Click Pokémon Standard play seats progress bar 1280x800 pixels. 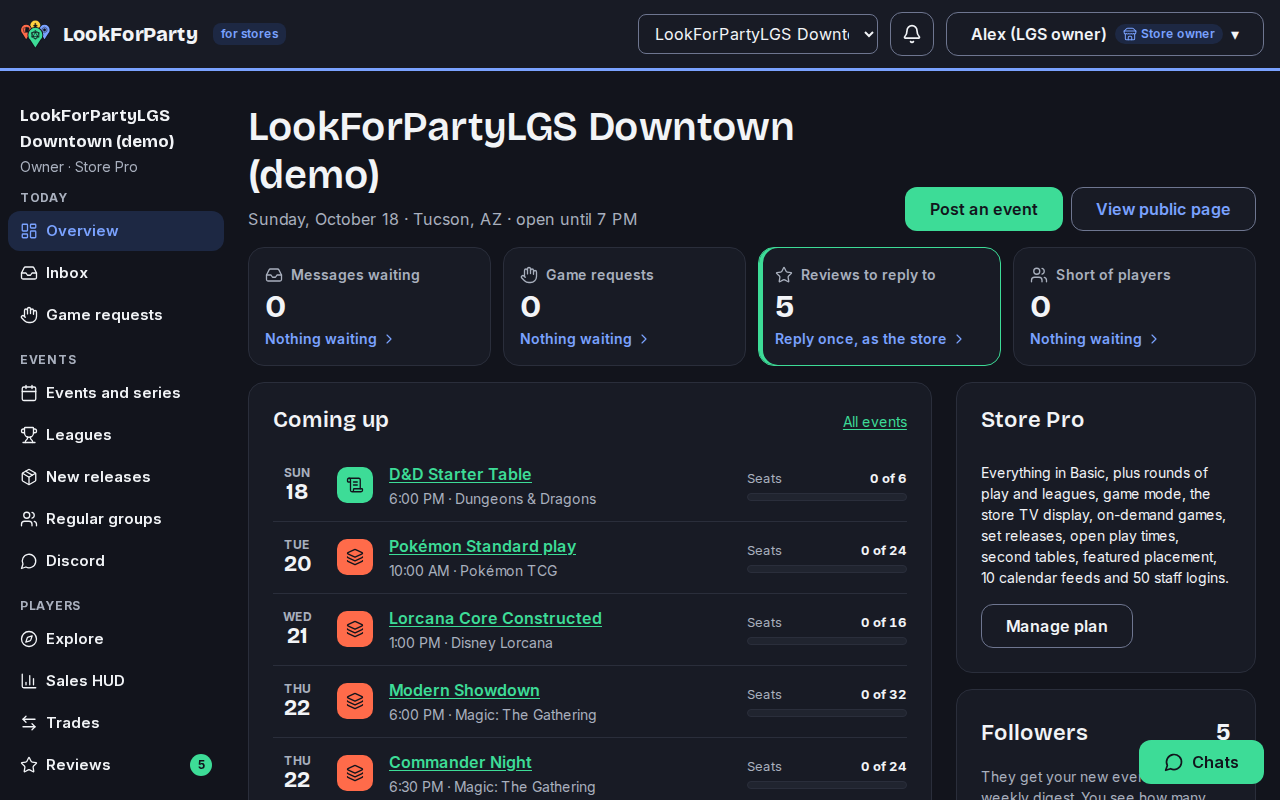pyautogui.click(x=827, y=569)
